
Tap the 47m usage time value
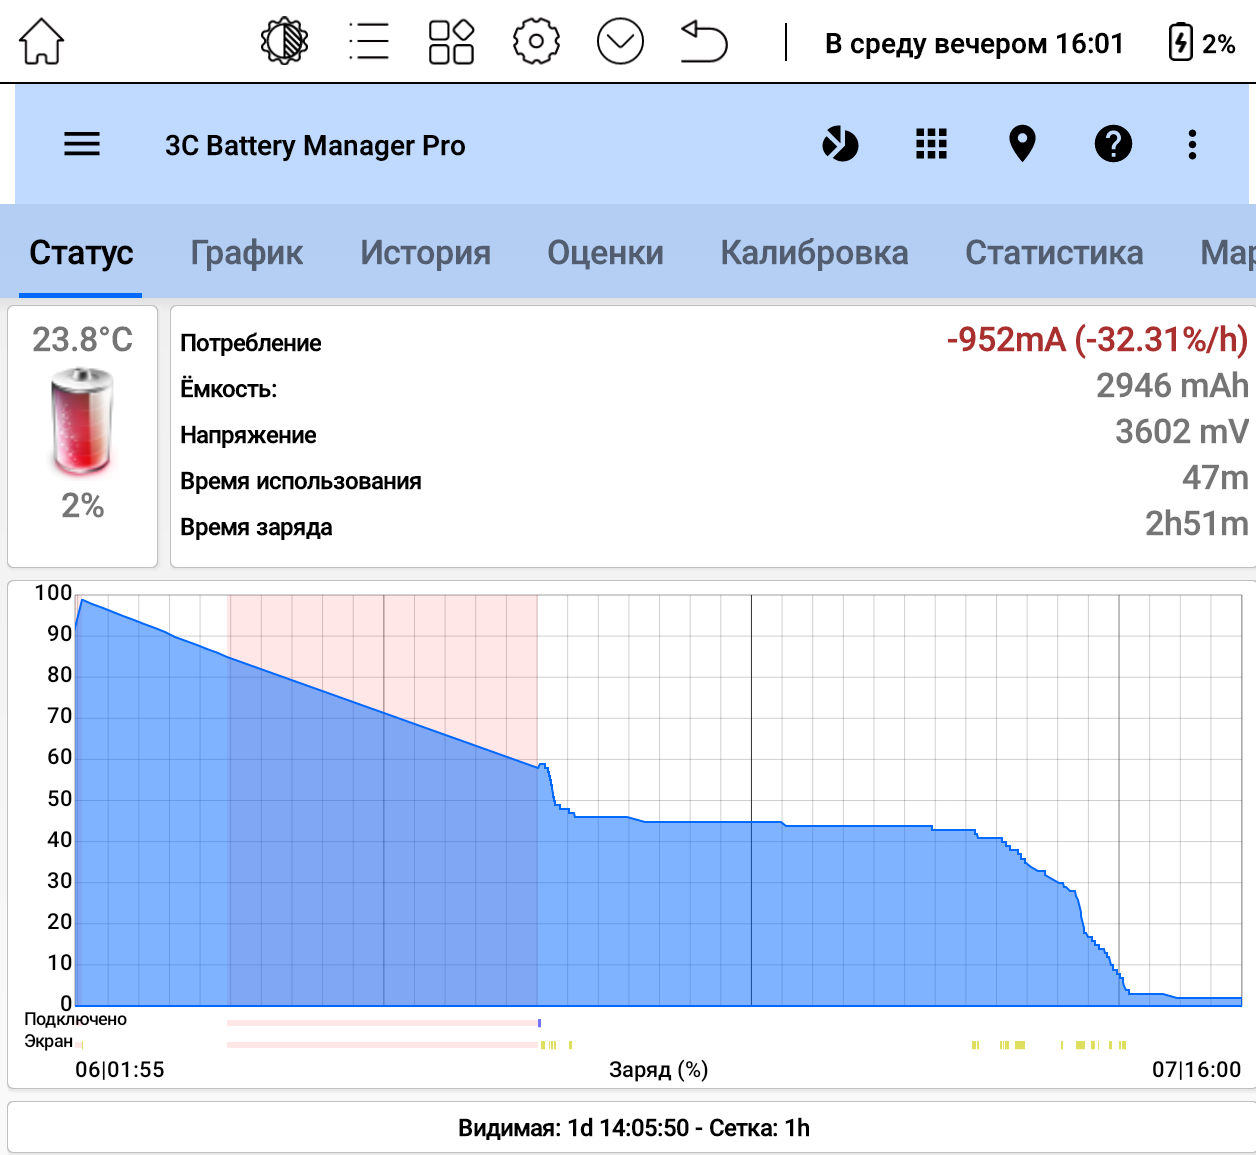(1215, 478)
